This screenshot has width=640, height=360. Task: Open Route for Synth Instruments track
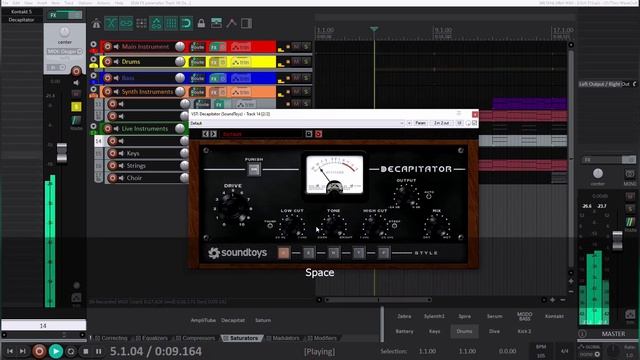pyautogui.click(x=198, y=92)
